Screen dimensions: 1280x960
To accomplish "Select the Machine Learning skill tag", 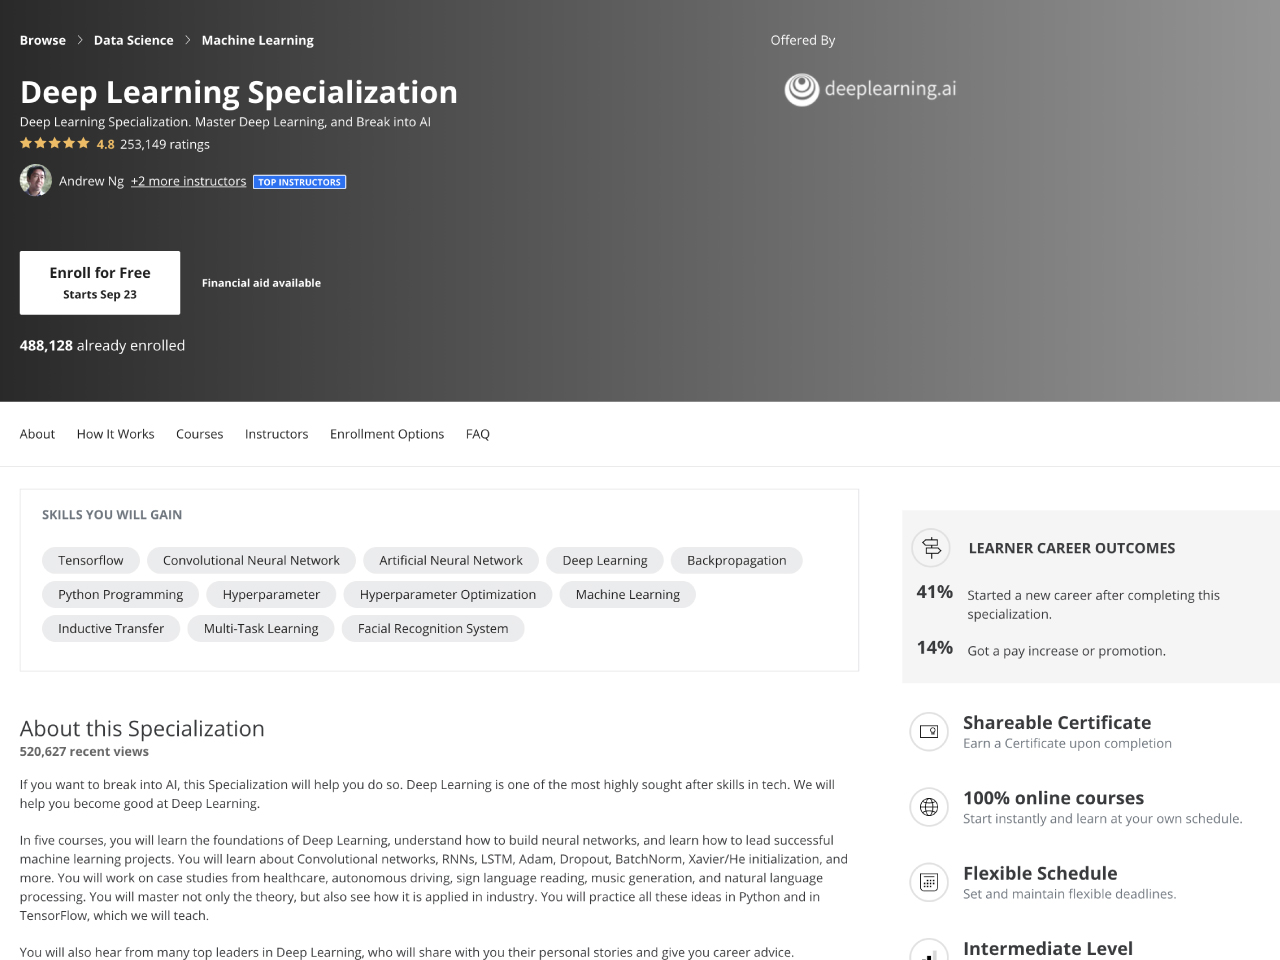I will tap(628, 594).
